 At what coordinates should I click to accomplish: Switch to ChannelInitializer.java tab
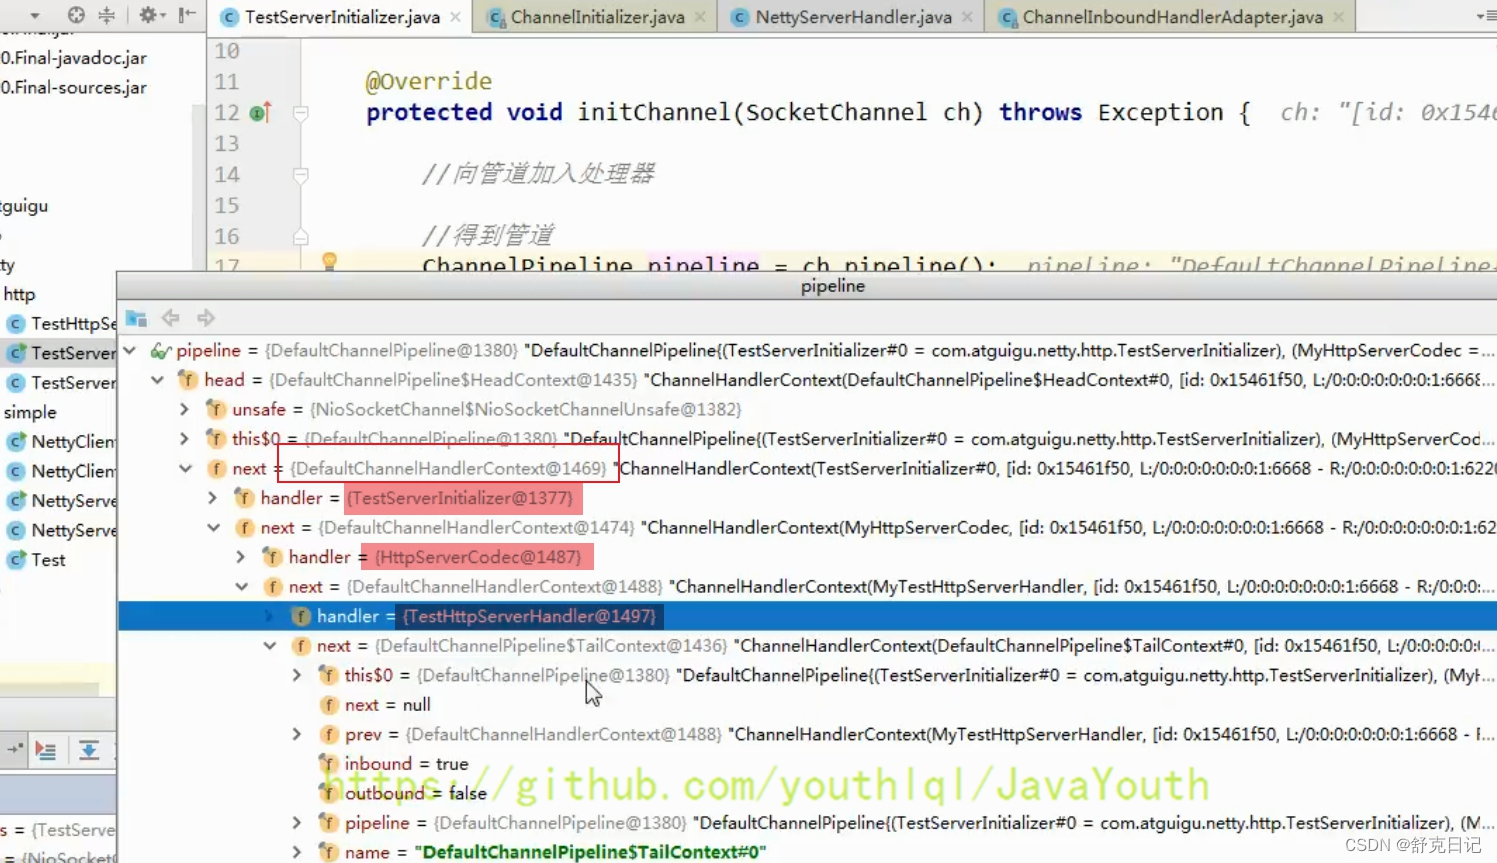coord(596,17)
